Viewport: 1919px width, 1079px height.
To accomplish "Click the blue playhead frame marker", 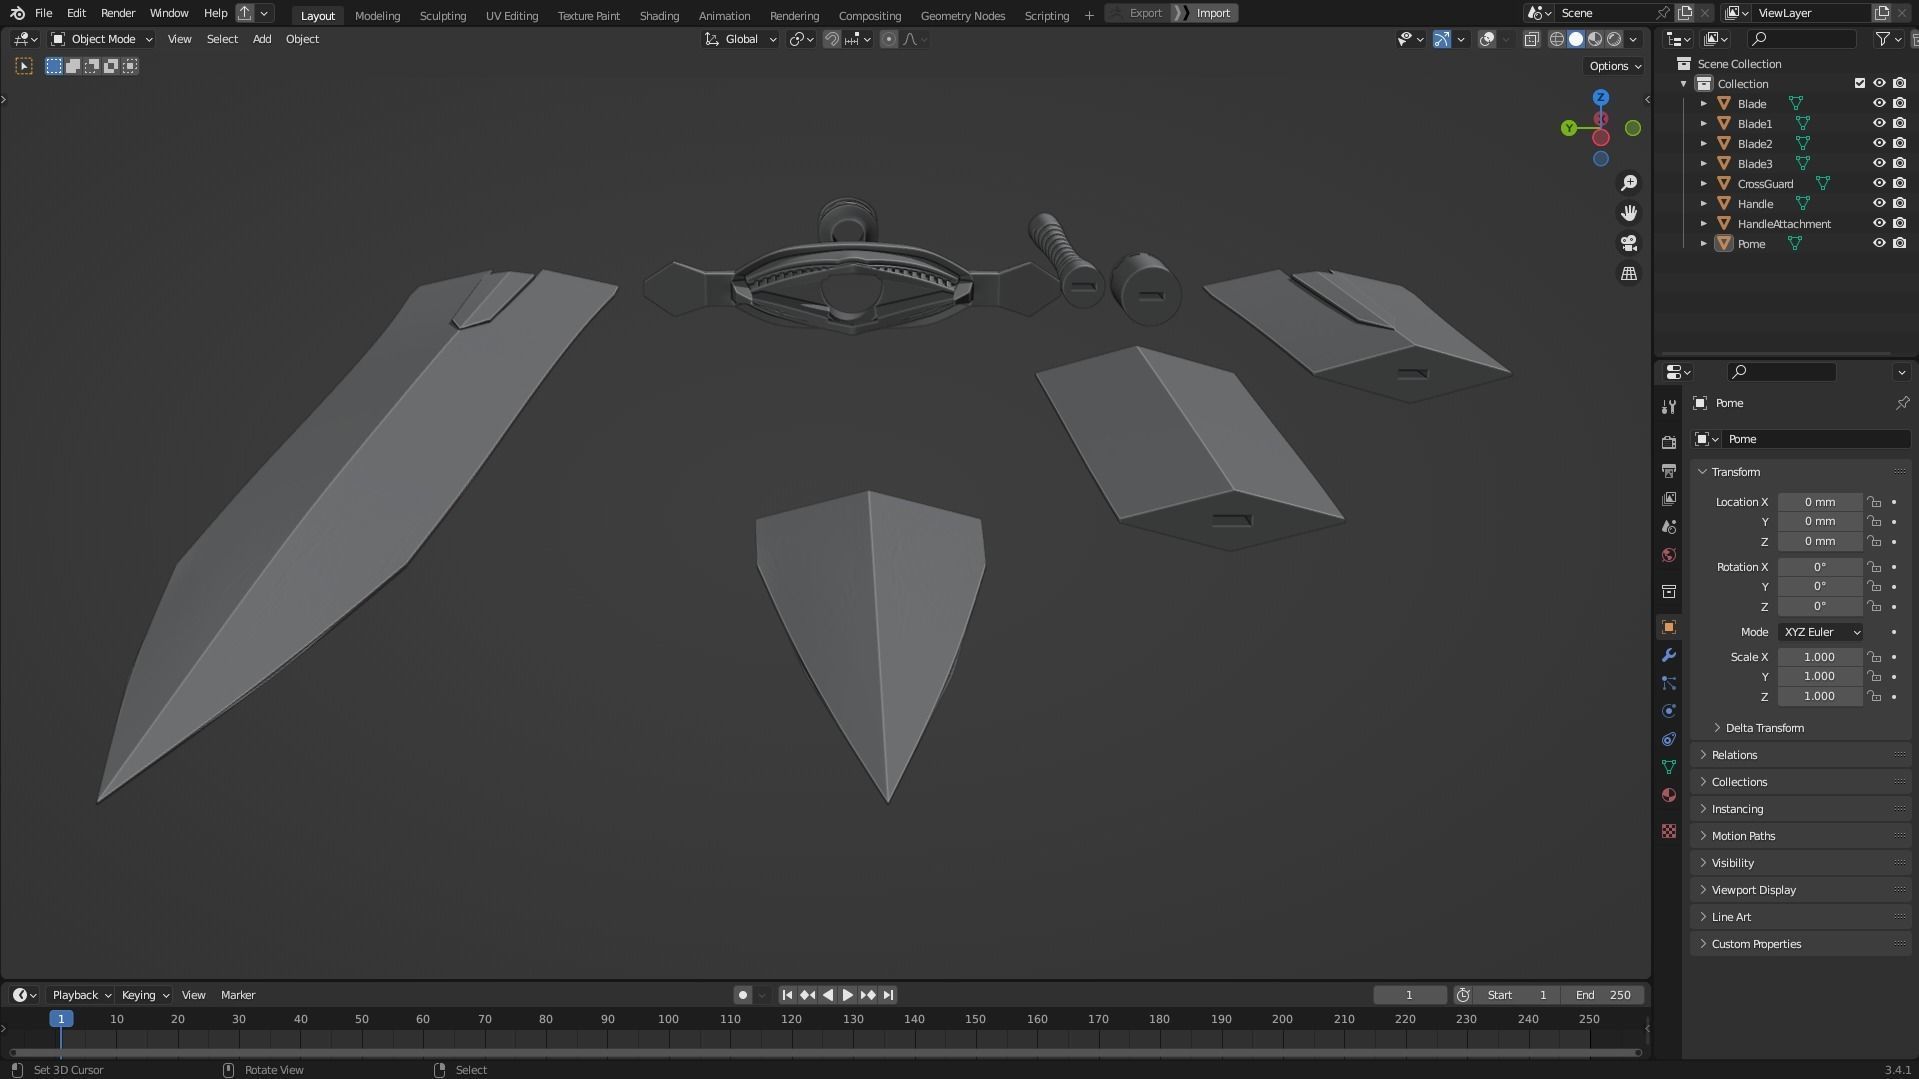I will (61, 1019).
